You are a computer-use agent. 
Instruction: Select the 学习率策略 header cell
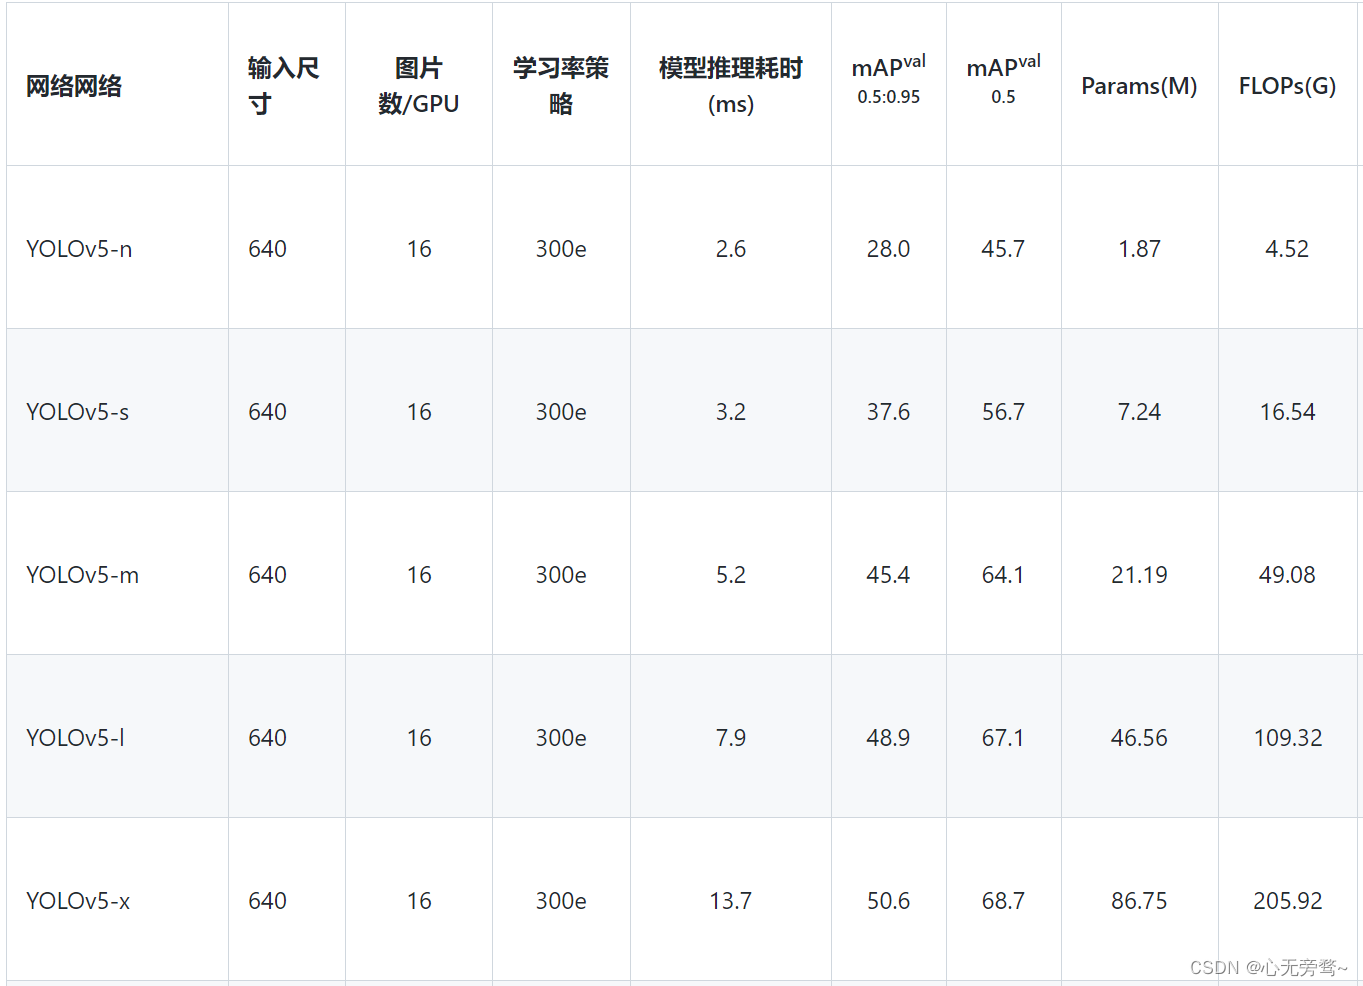point(561,86)
